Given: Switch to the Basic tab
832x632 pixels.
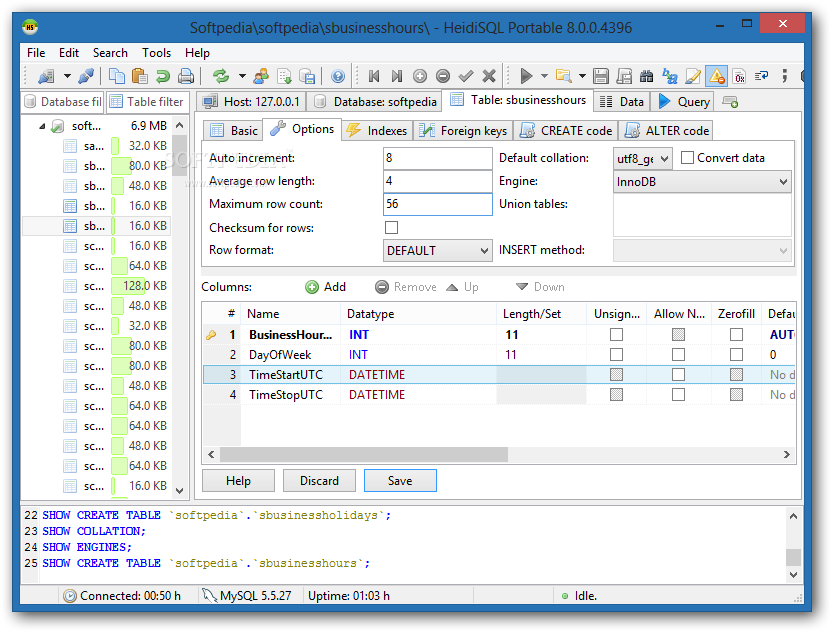Looking at the screenshot, I should (234, 131).
